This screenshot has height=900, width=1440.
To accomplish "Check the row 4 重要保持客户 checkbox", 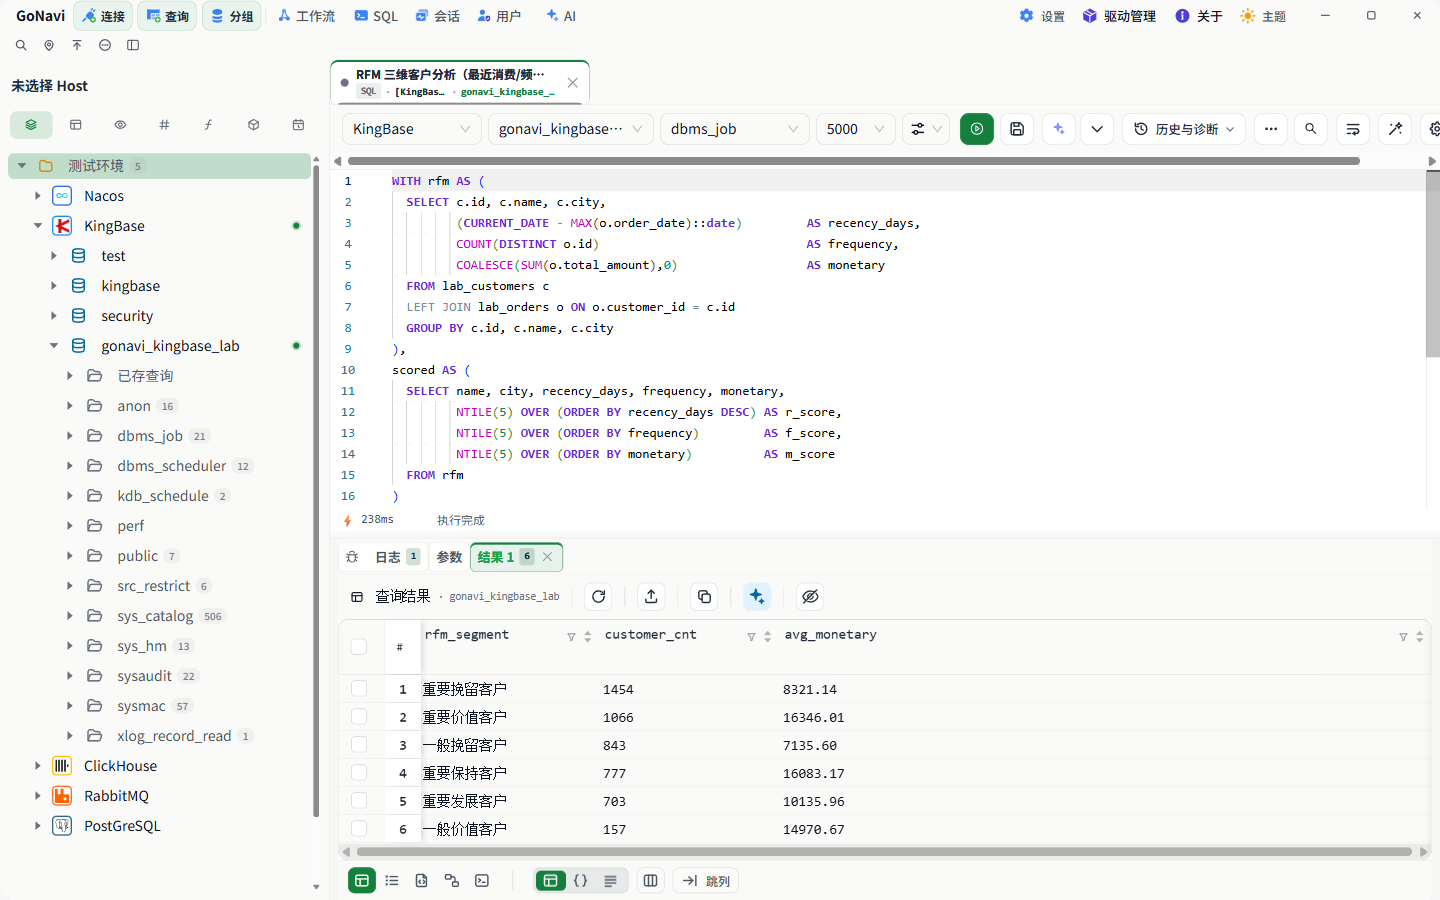I will (359, 773).
